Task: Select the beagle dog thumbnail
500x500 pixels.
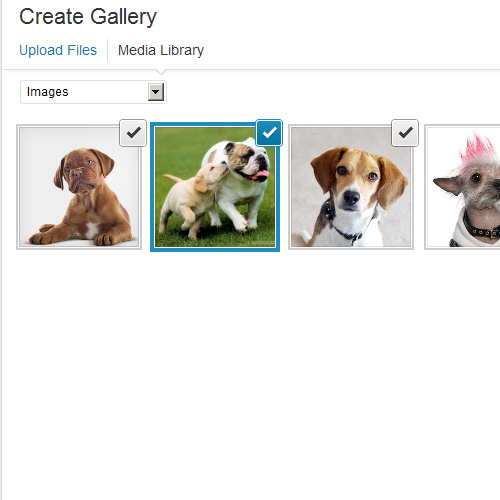Action: (x=351, y=187)
